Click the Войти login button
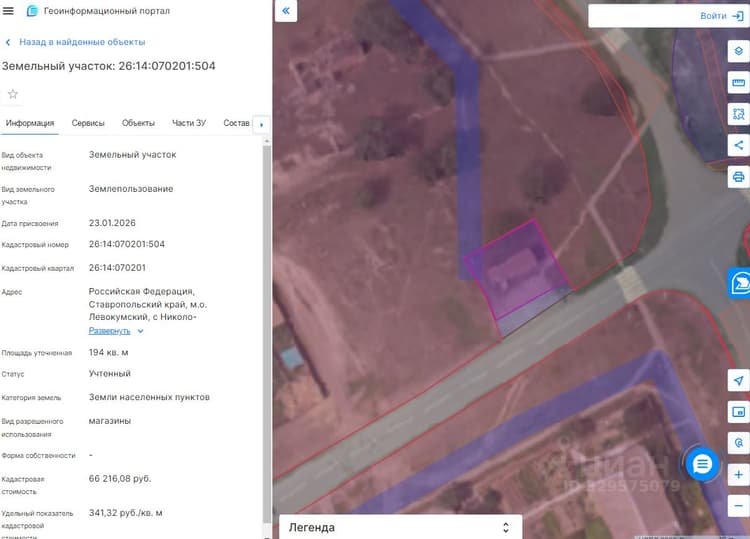The height and width of the screenshot is (539, 750). coord(713,16)
